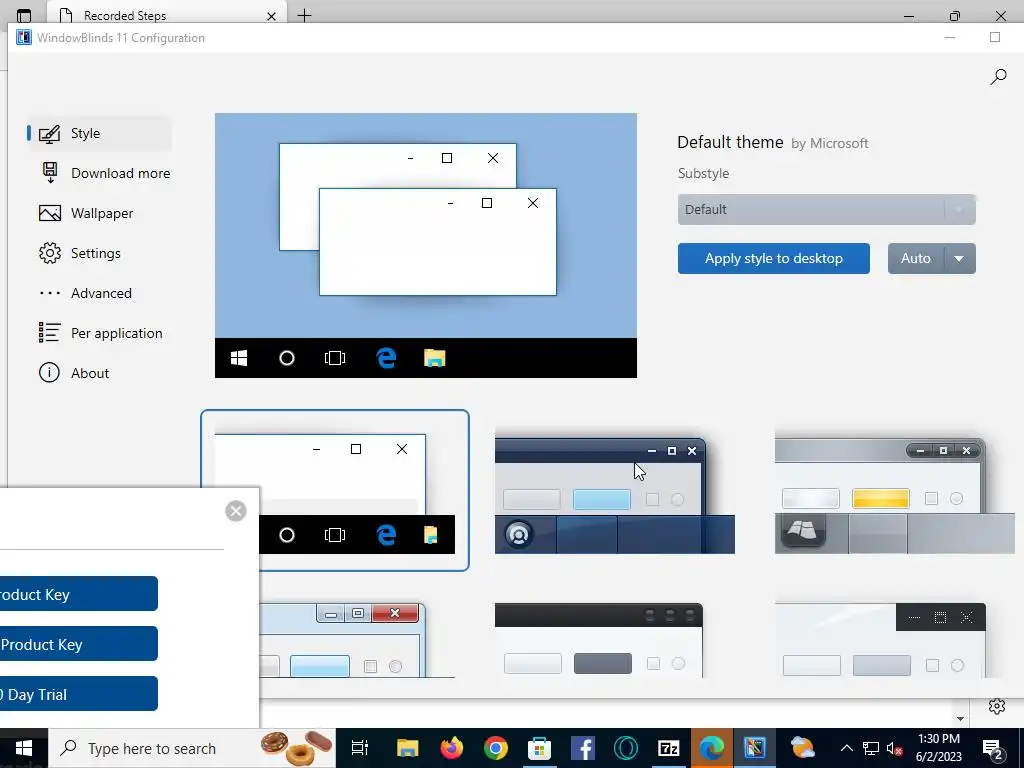Click gear icon at bottom right
The image size is (1024, 768).
point(997,706)
